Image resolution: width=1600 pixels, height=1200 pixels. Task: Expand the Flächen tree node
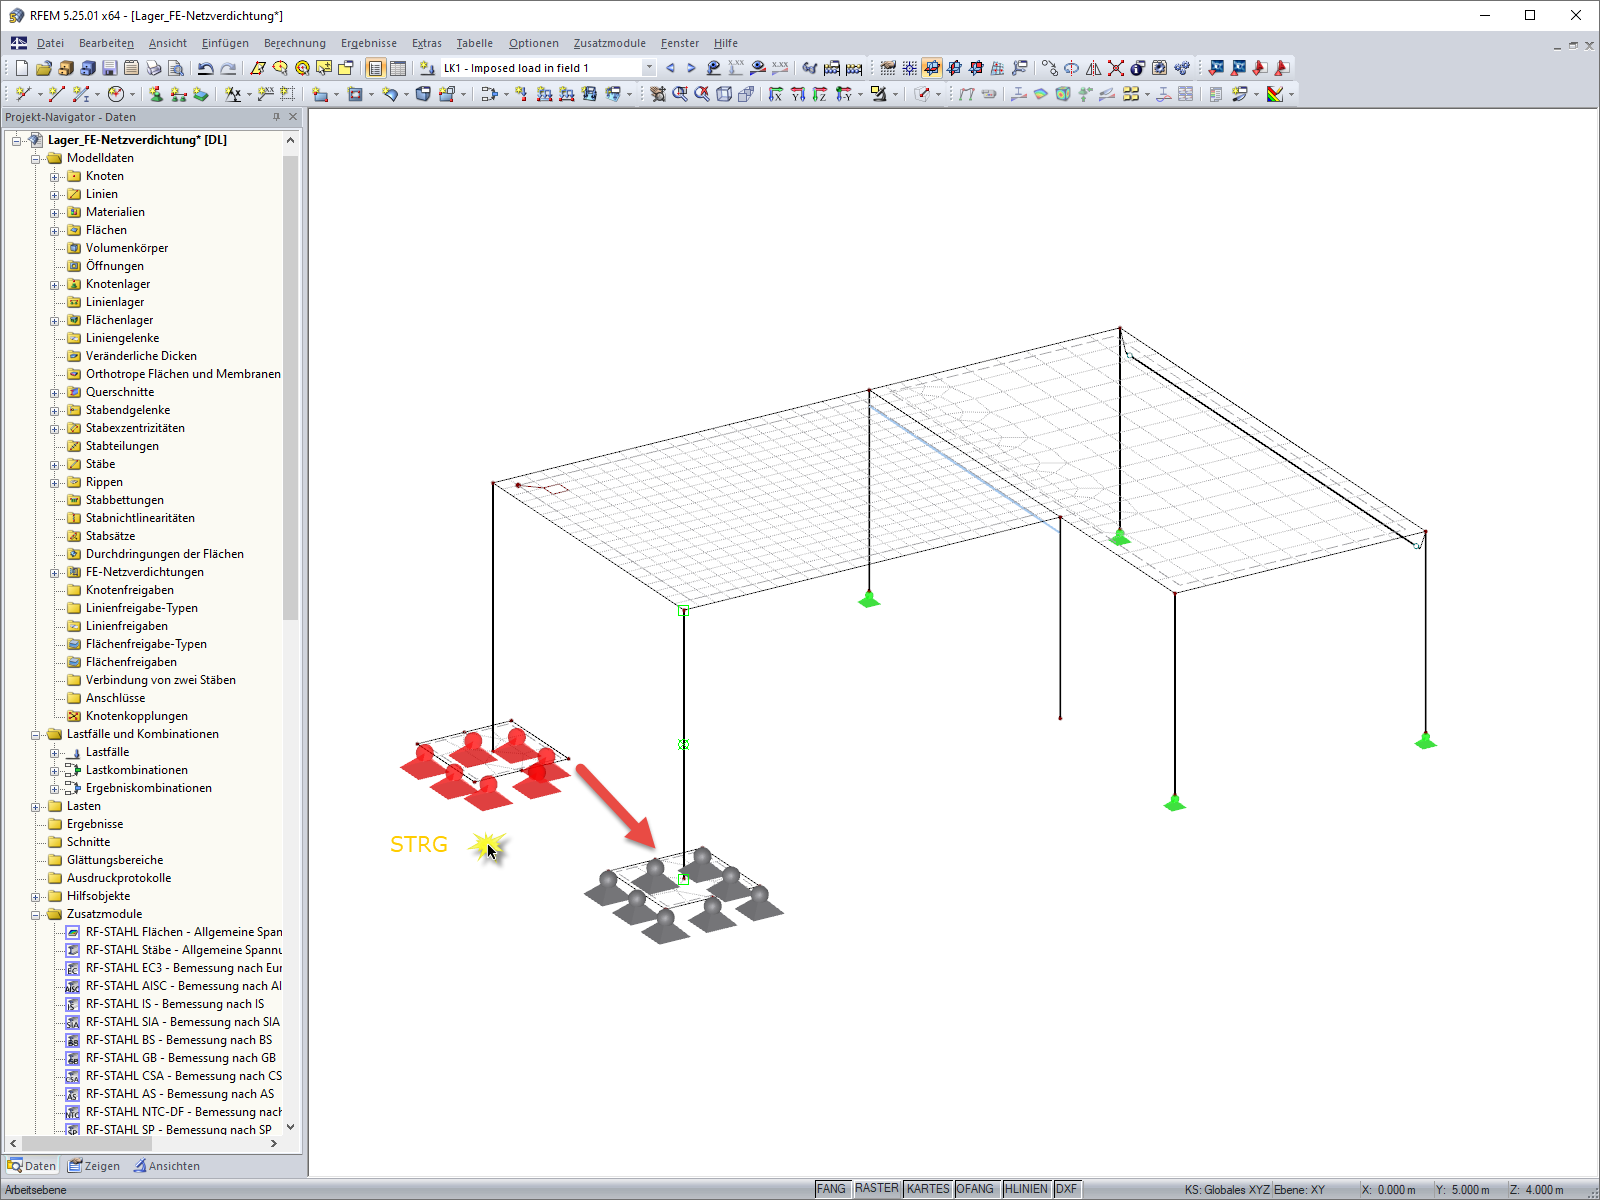pyautogui.click(x=55, y=231)
